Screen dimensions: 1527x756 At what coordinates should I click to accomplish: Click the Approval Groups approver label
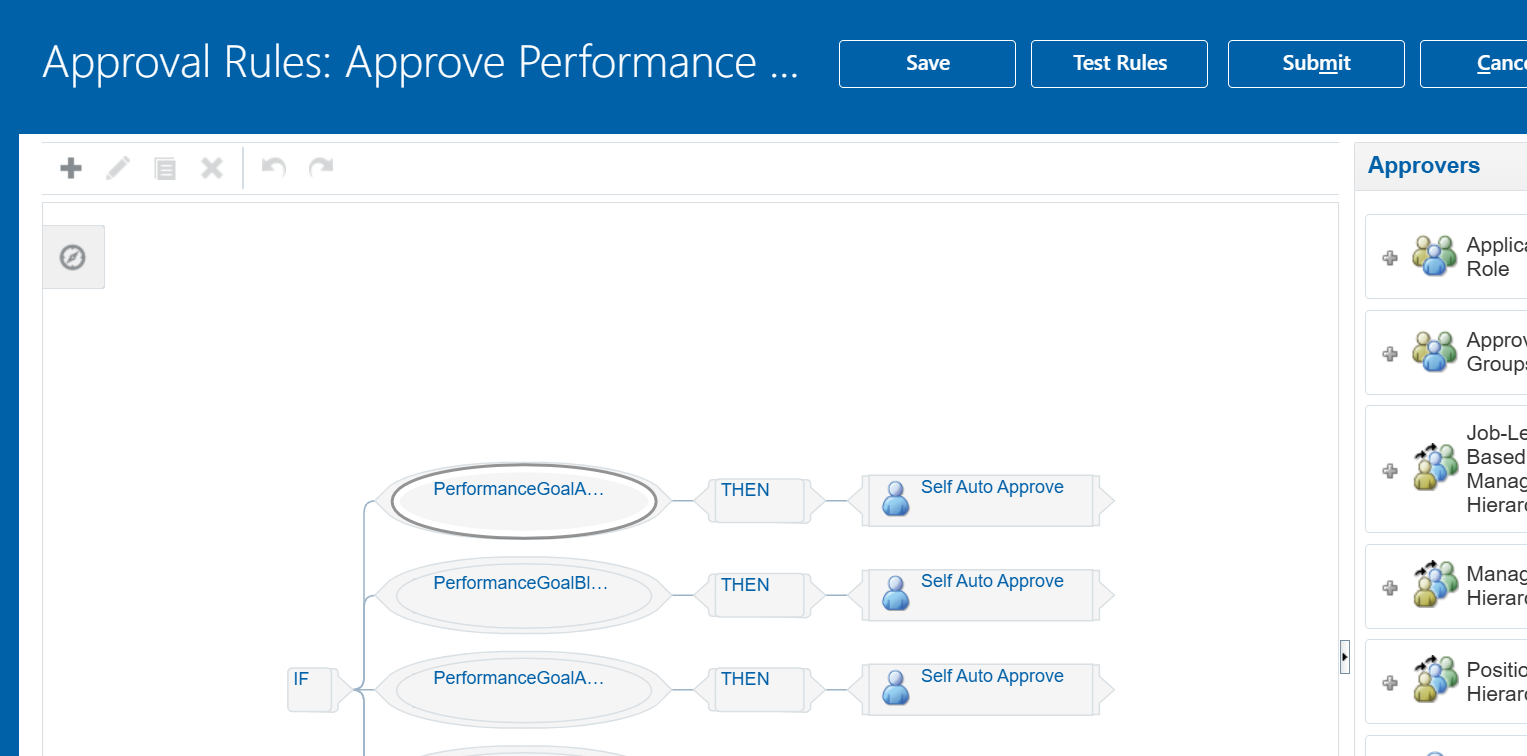click(1496, 352)
